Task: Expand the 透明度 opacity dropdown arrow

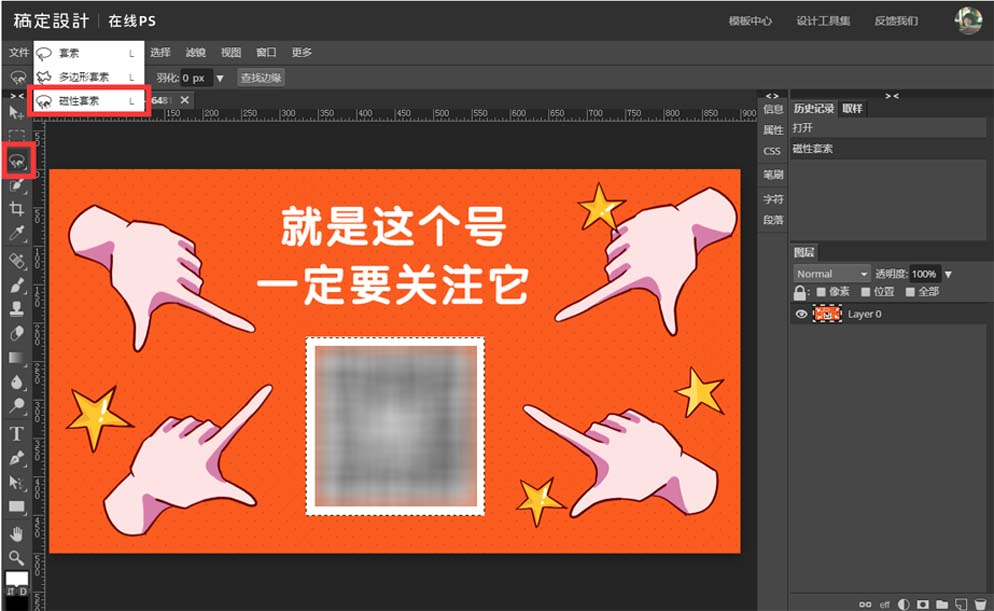Action: pos(948,274)
